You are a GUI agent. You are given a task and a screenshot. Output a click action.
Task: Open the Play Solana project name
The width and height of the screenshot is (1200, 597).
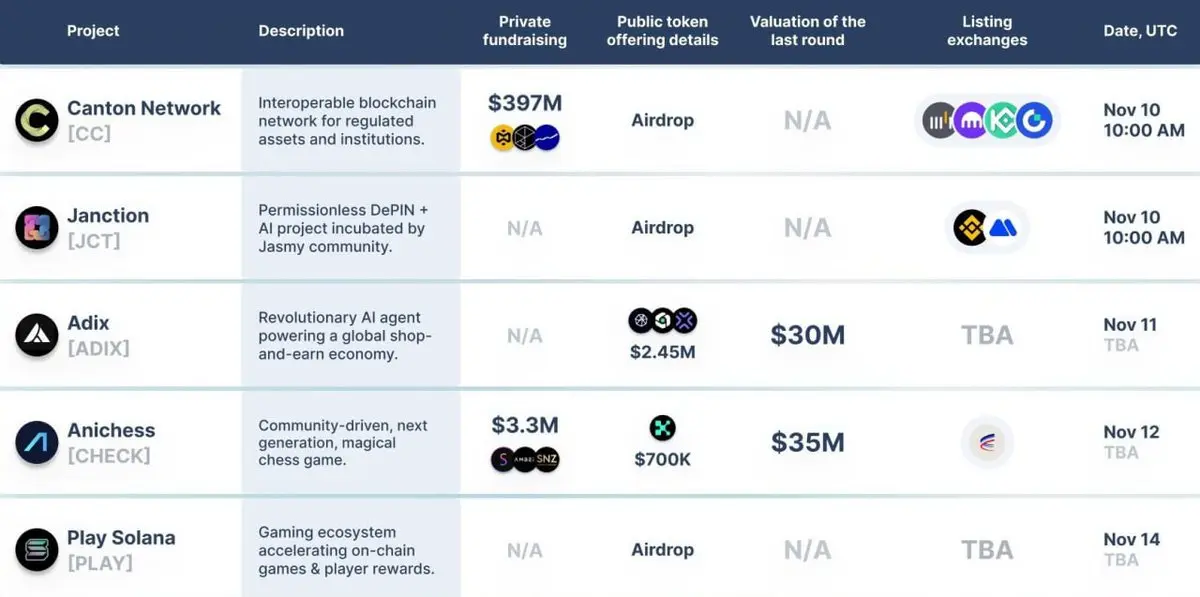tap(121, 538)
